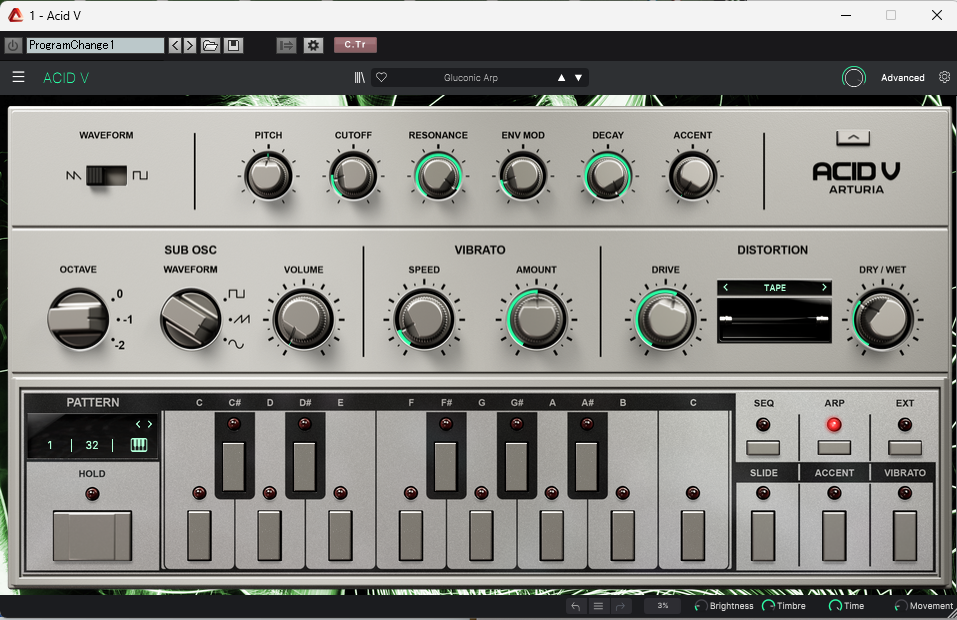Image resolution: width=957 pixels, height=620 pixels.
Task: Click the Decay knob
Action: click(607, 176)
